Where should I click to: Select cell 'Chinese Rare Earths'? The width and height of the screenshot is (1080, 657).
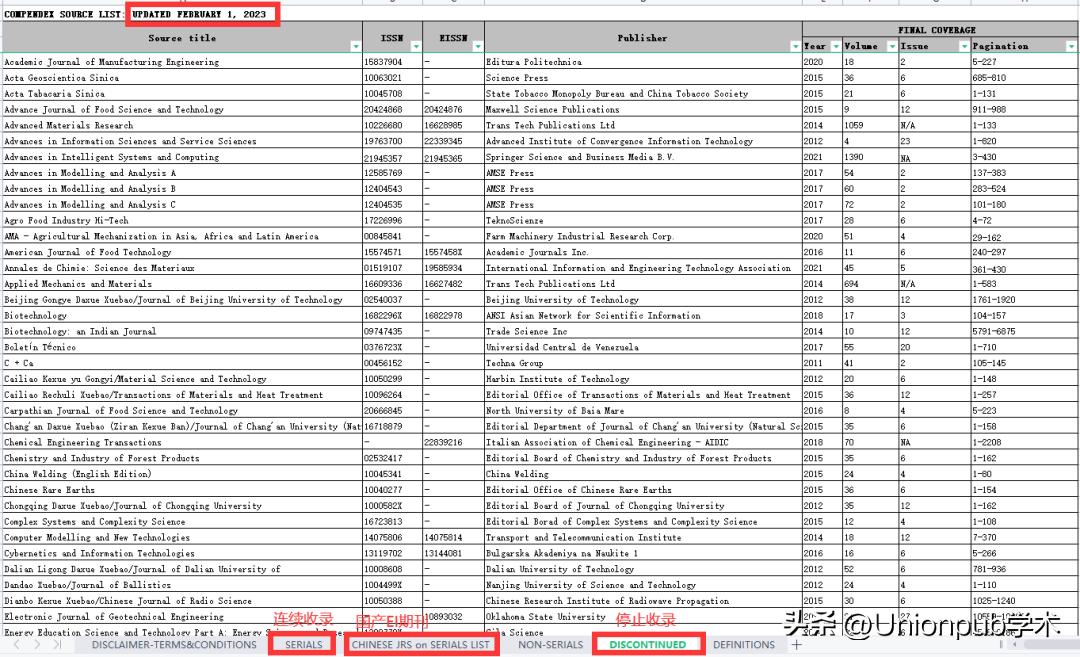(x=182, y=490)
